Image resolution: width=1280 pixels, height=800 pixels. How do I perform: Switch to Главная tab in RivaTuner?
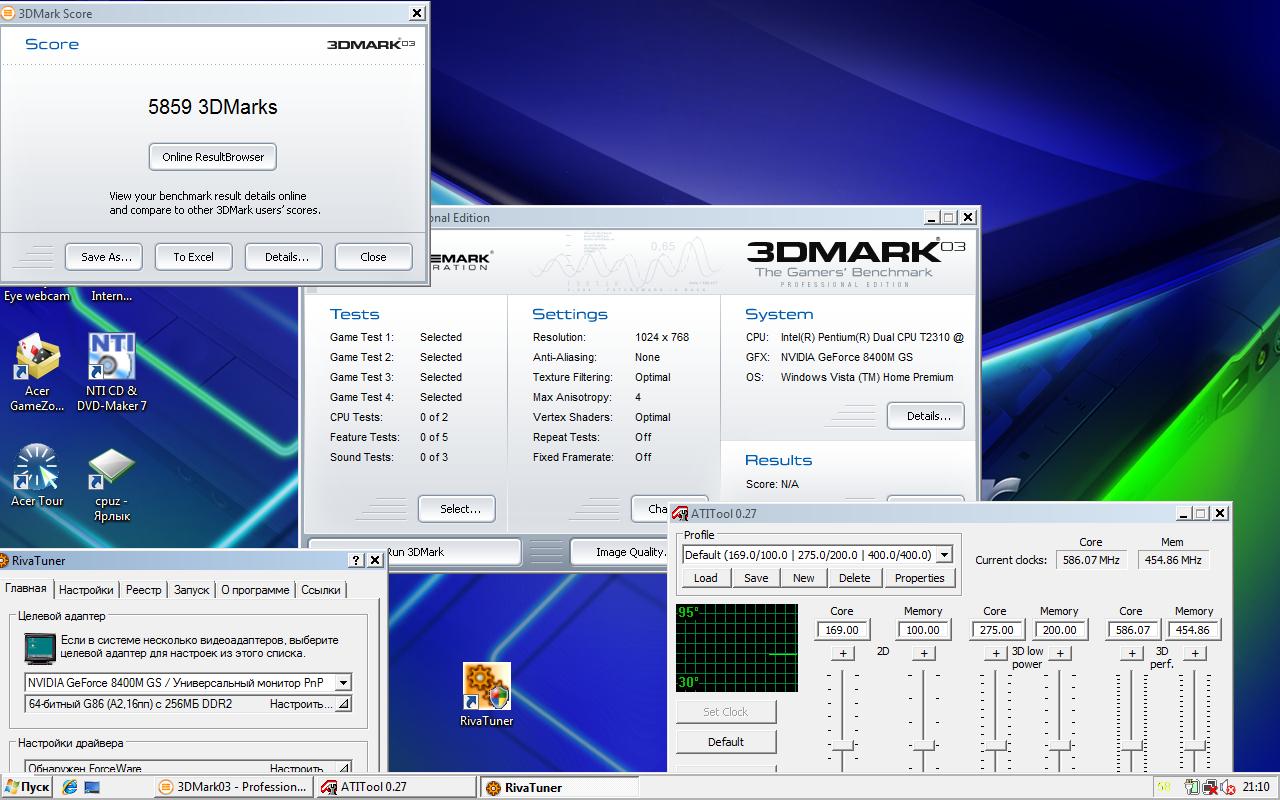(25, 589)
